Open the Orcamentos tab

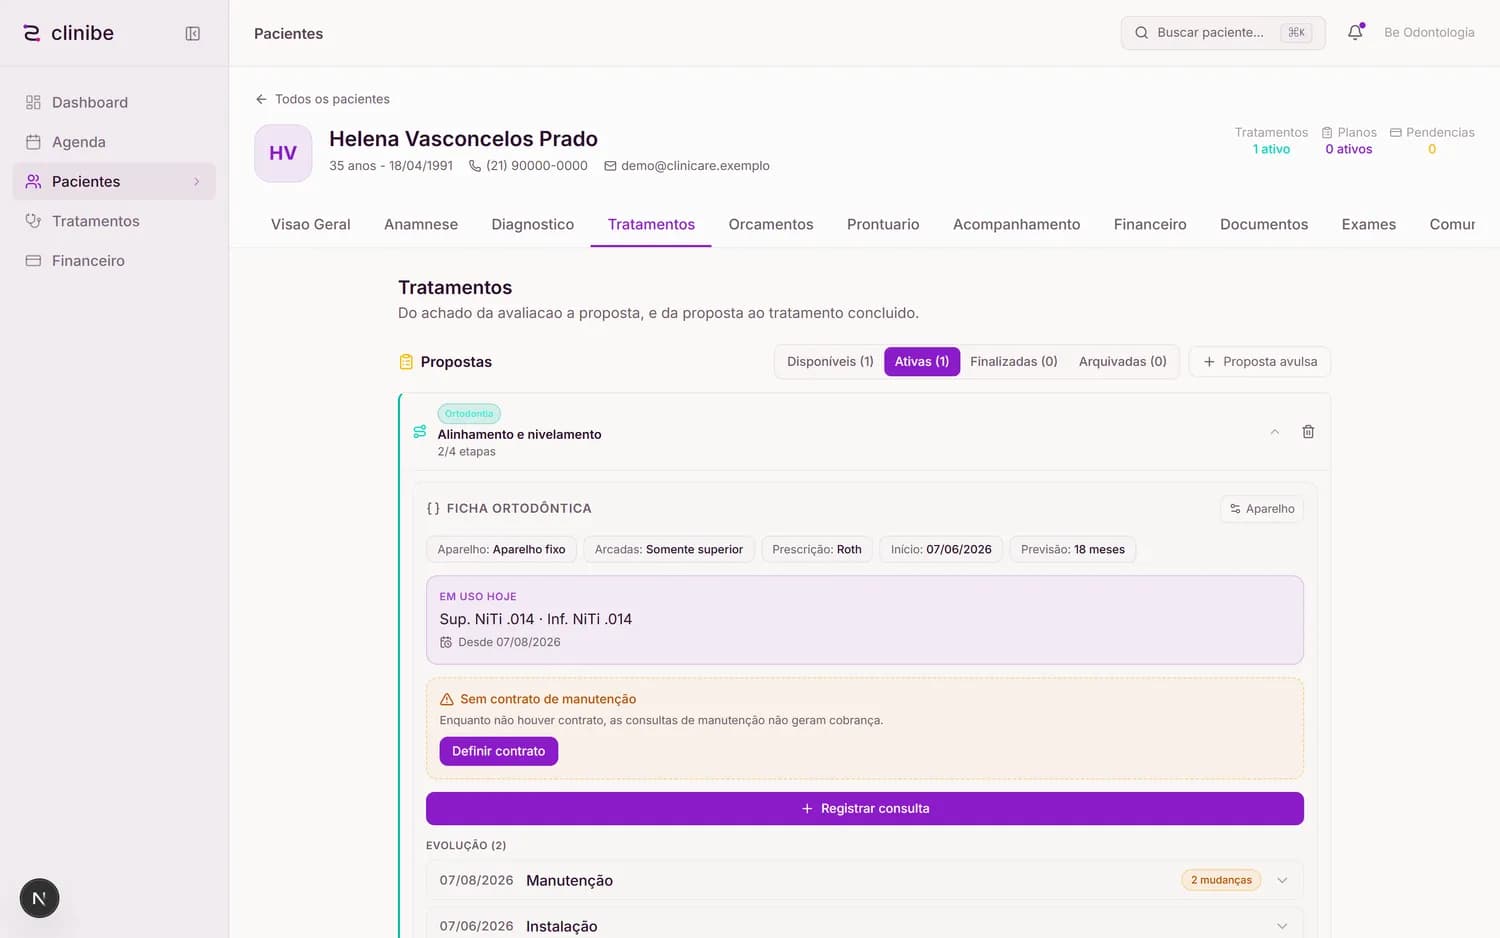pos(771,224)
